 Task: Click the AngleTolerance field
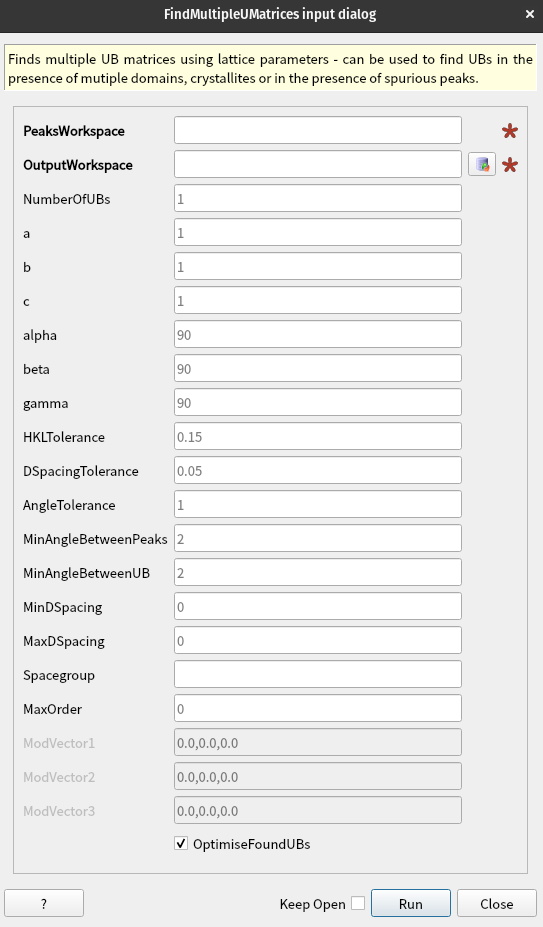[x=318, y=504]
